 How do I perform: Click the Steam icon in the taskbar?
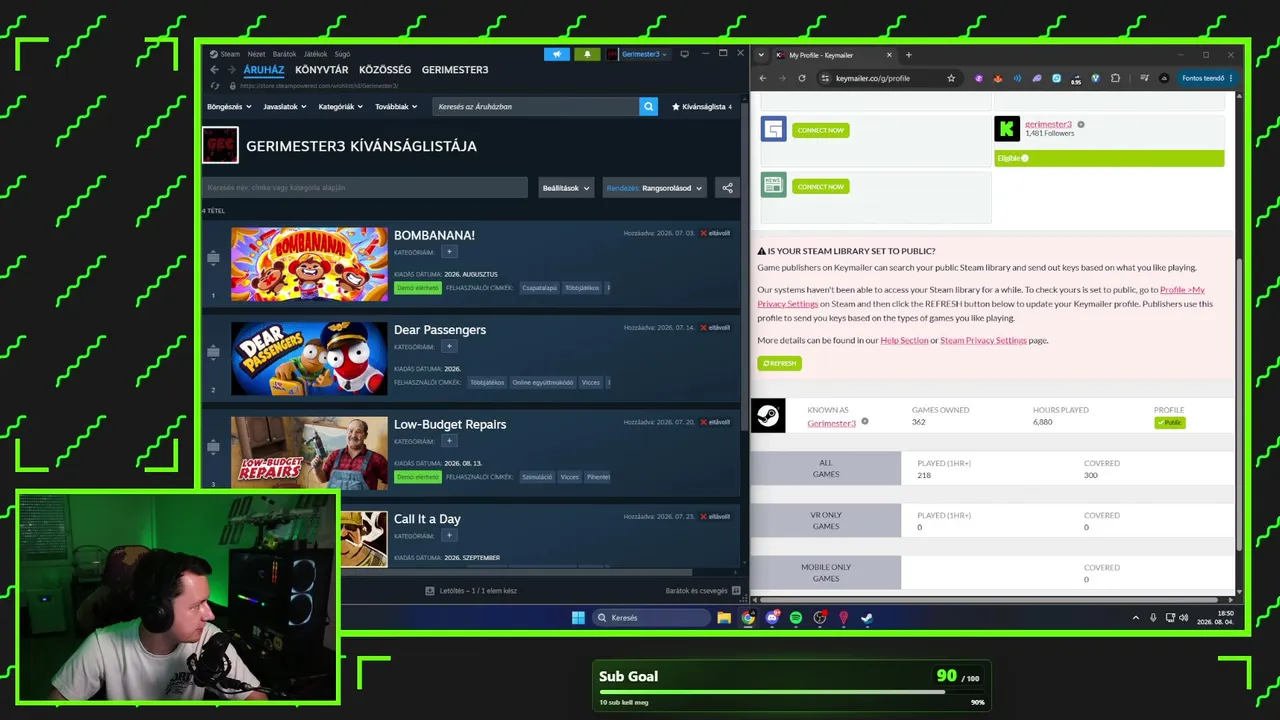[867, 618]
